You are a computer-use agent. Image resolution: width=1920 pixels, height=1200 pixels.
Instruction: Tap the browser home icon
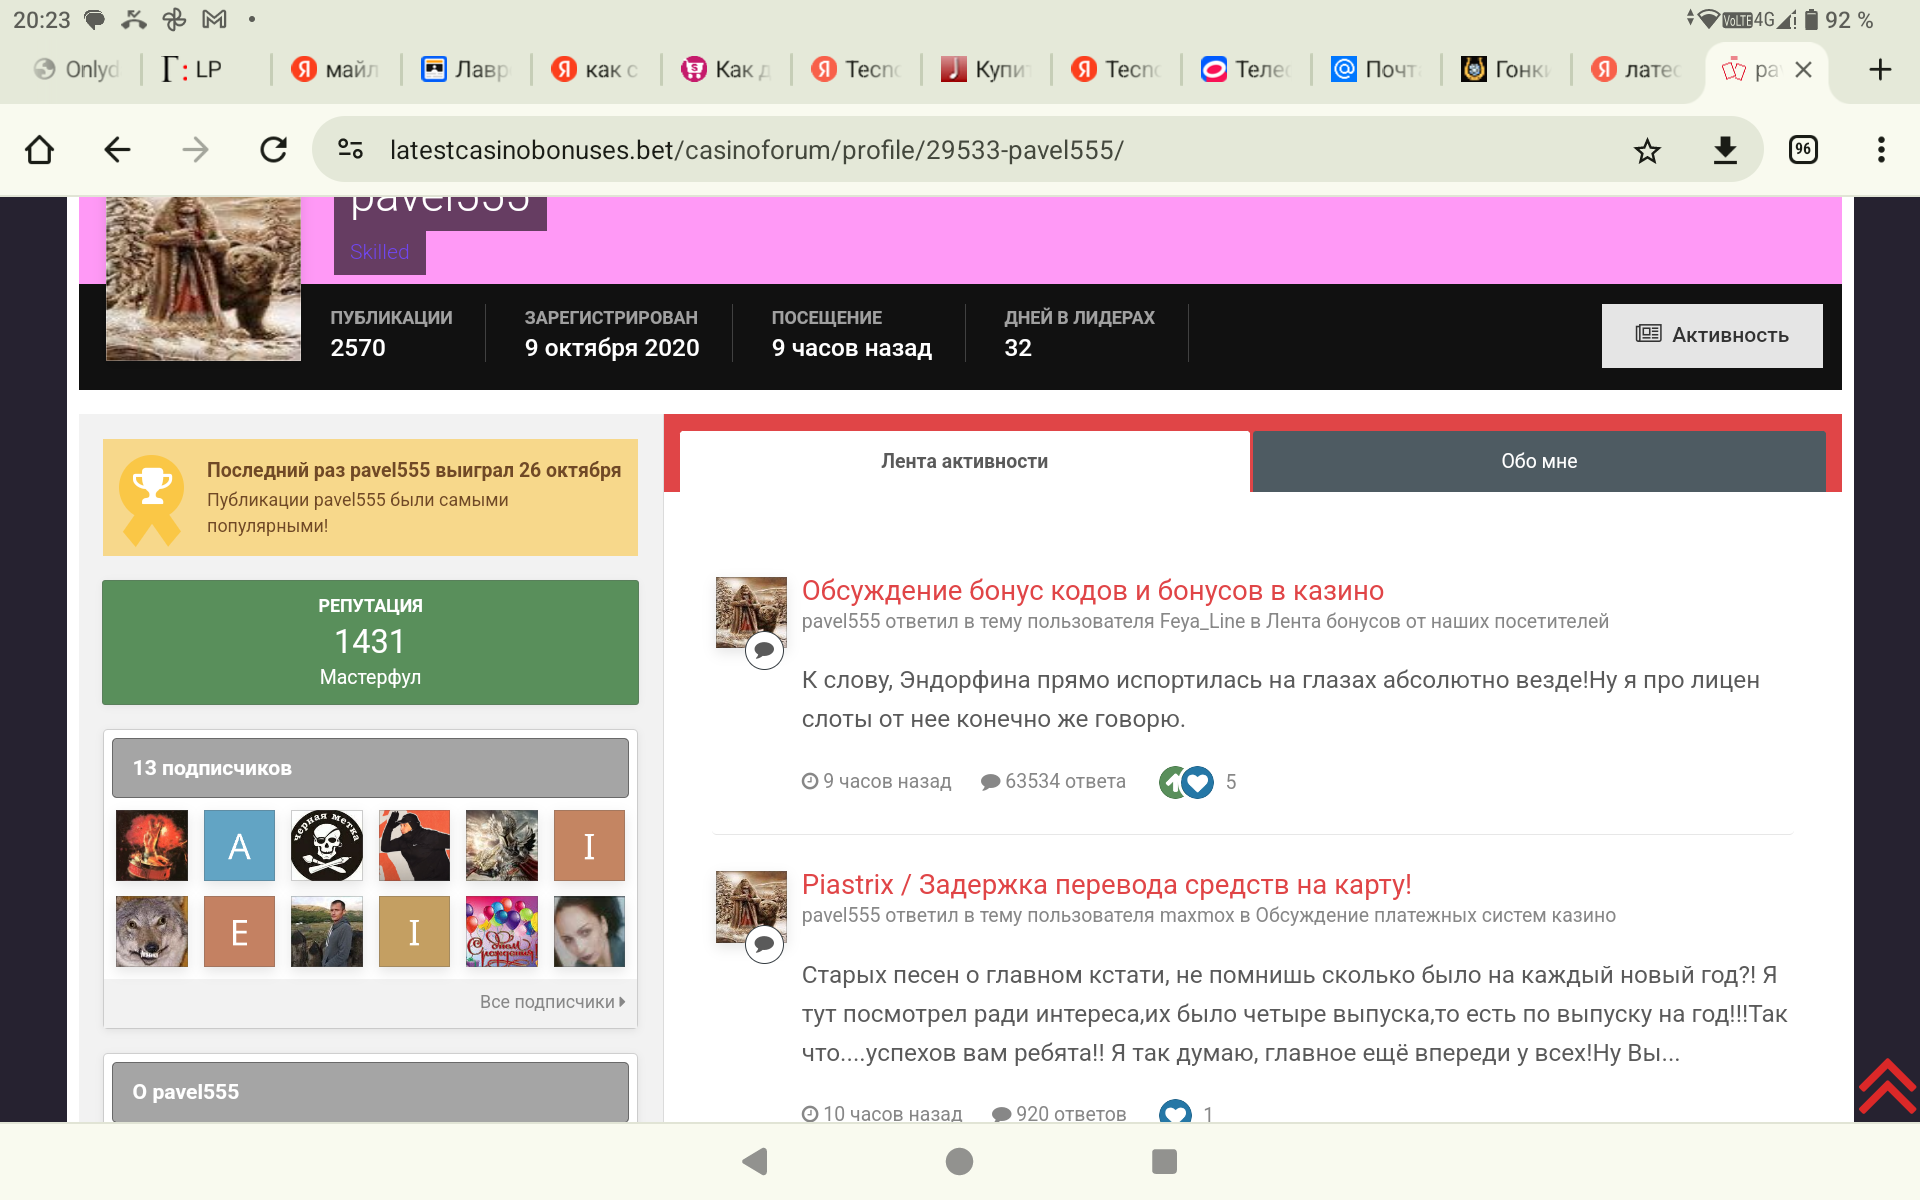[x=40, y=150]
